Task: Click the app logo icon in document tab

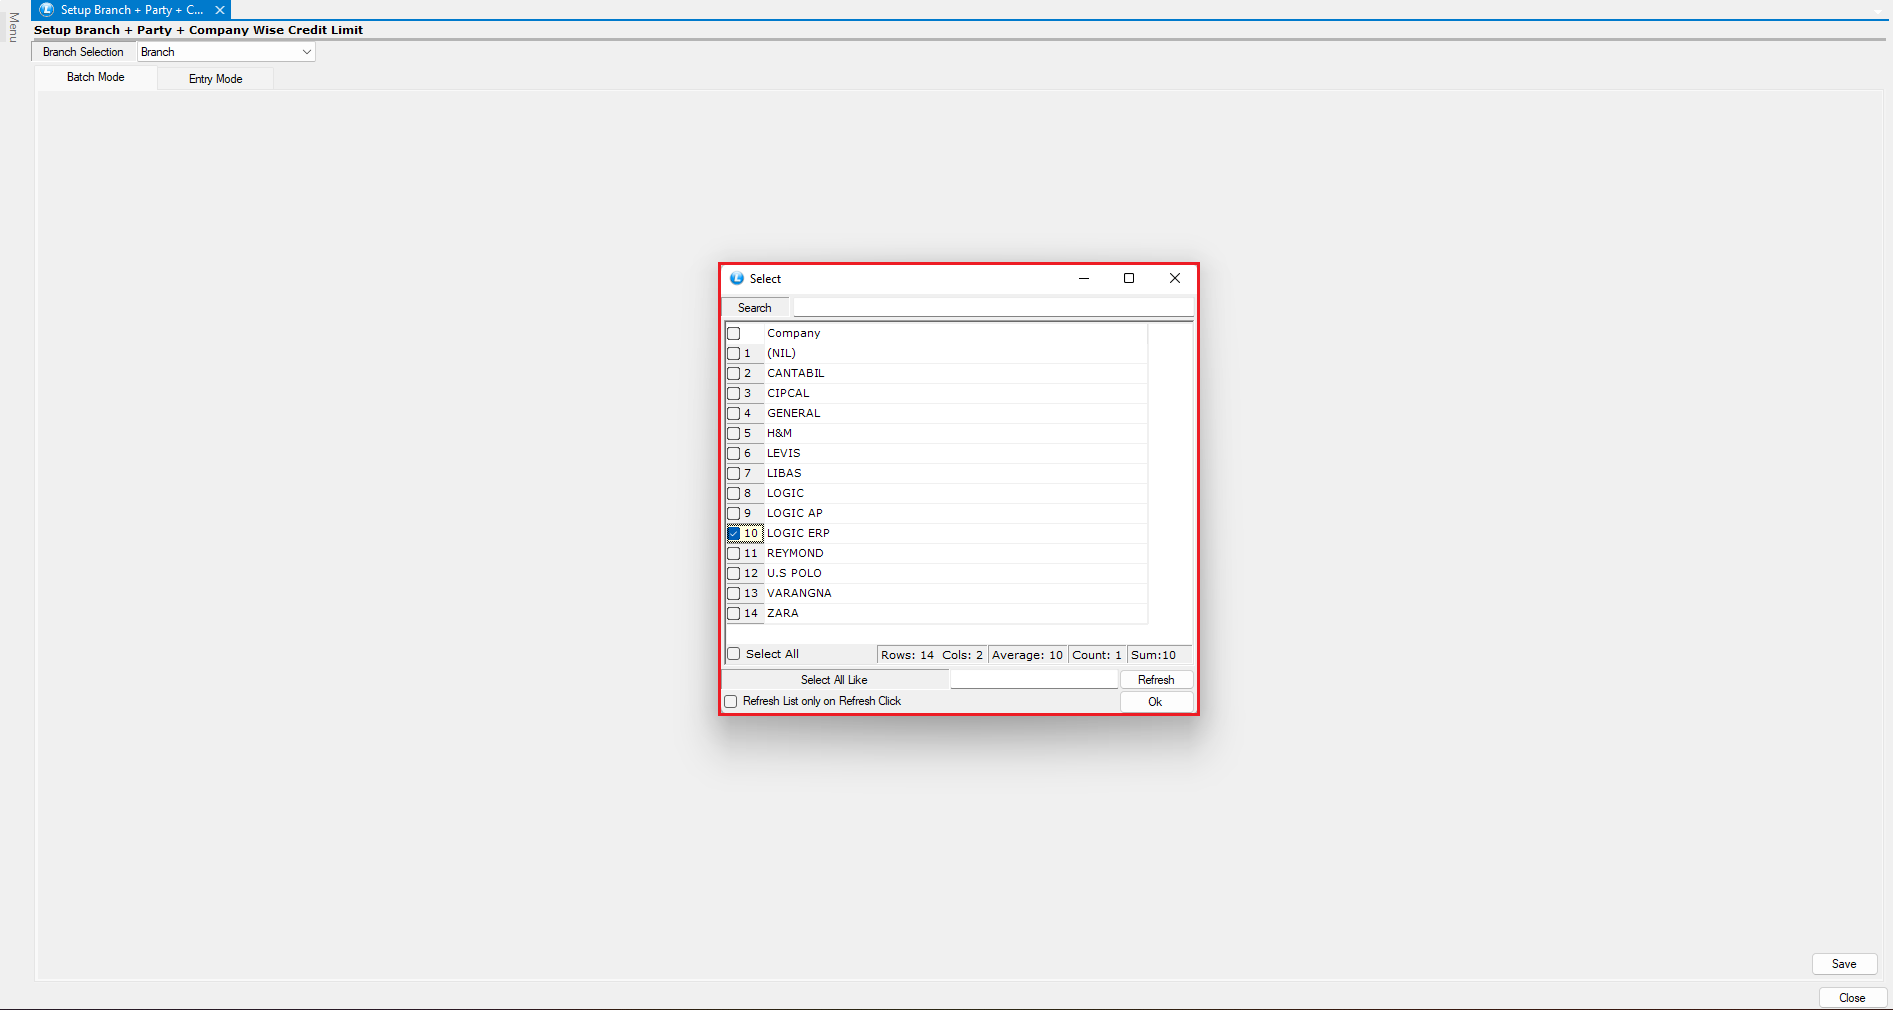Action: click(46, 10)
